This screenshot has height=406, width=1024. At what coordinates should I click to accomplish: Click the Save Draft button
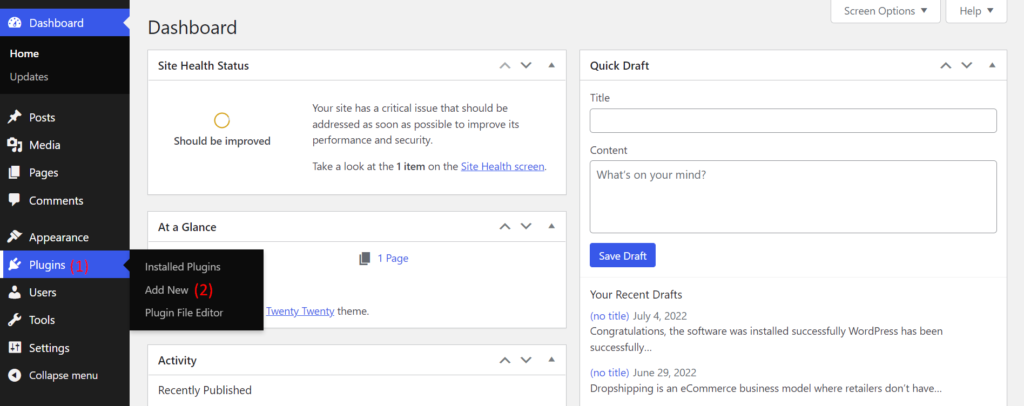(622, 256)
